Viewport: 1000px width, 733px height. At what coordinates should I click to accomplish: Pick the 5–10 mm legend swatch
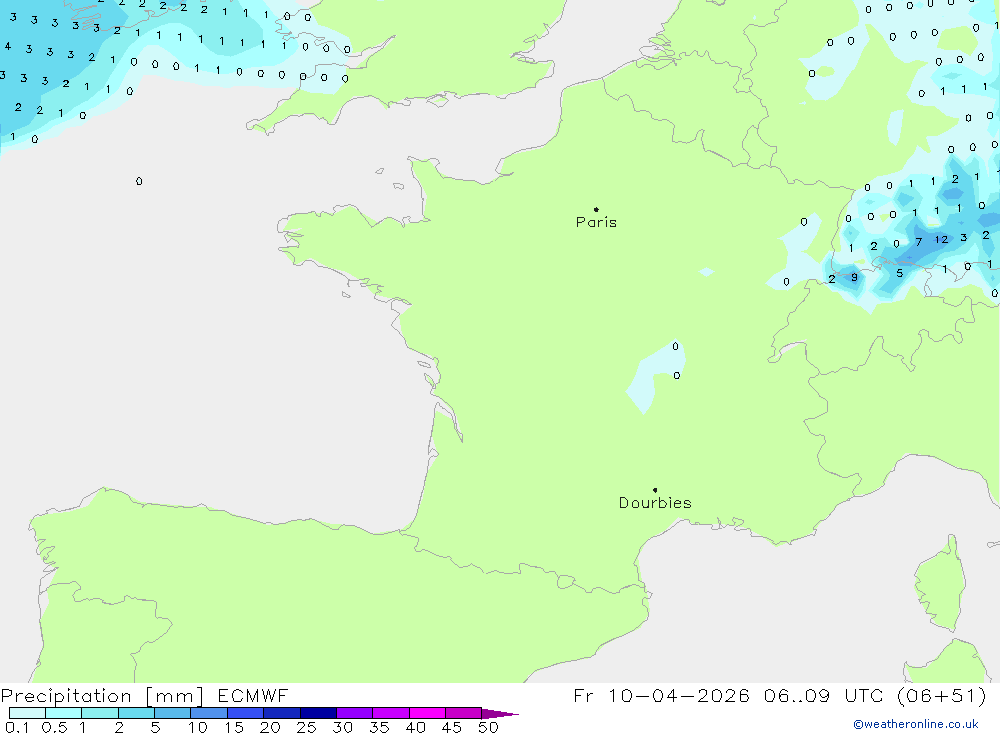tap(173, 713)
